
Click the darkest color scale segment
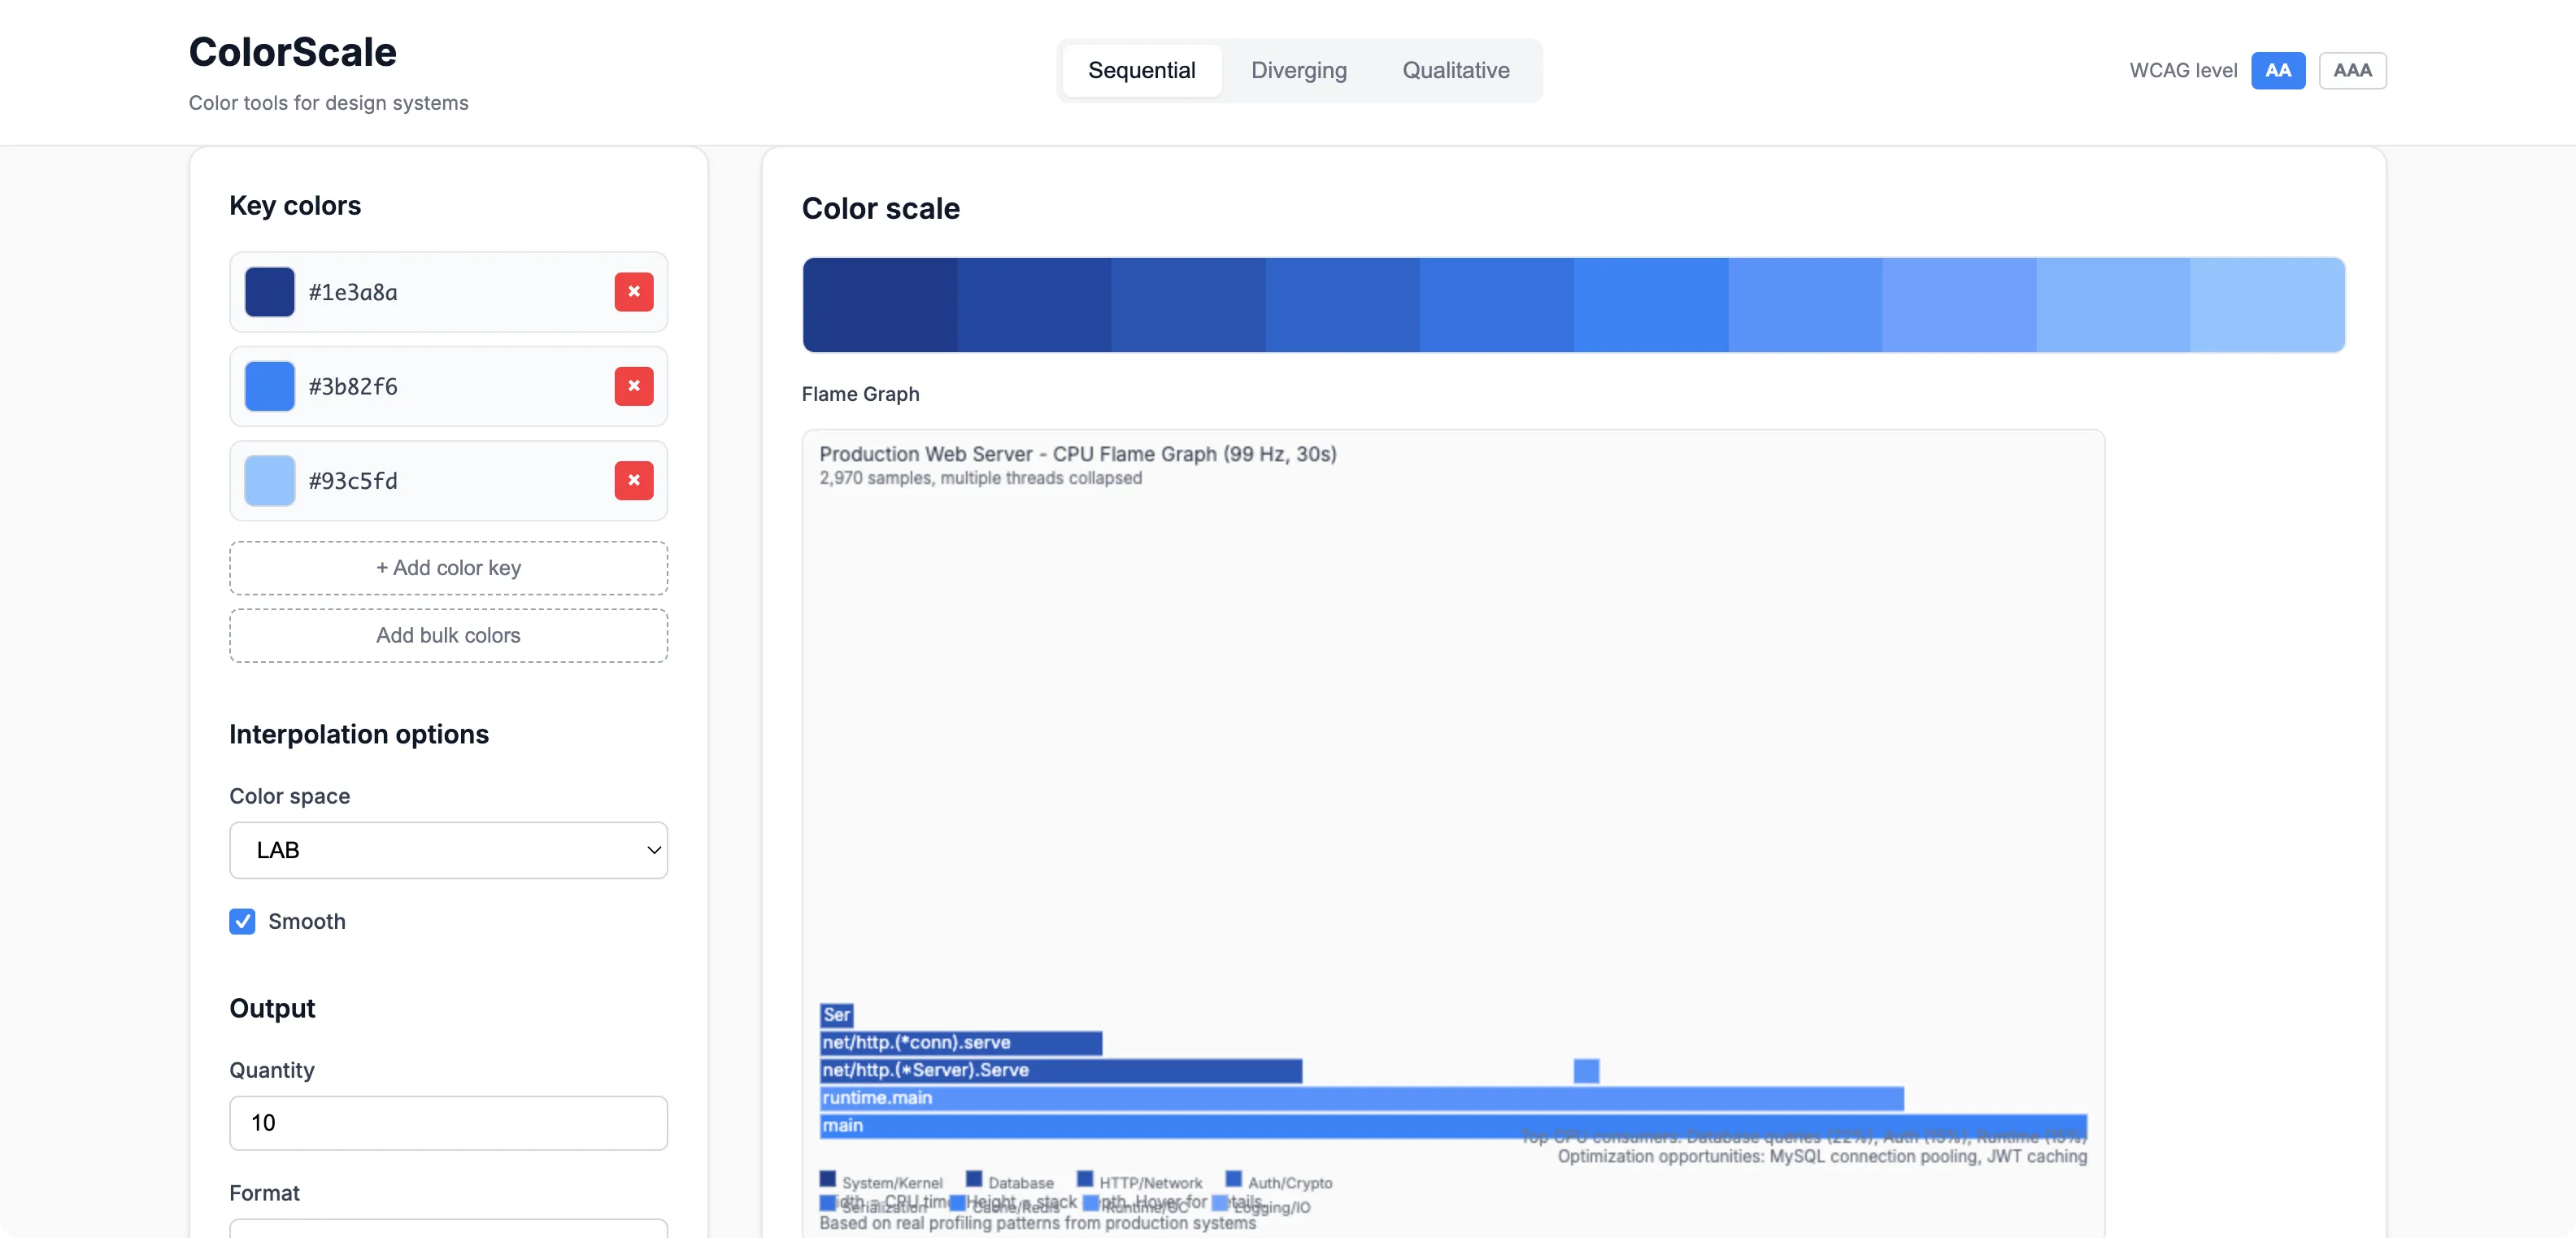[x=879, y=305]
